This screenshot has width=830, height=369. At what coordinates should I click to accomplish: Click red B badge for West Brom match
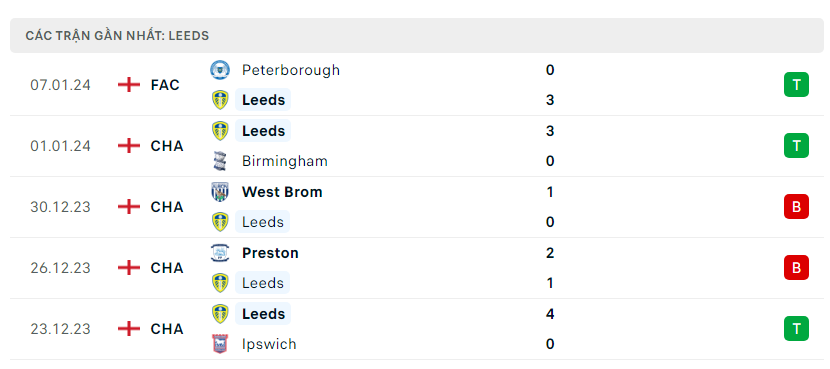796,207
